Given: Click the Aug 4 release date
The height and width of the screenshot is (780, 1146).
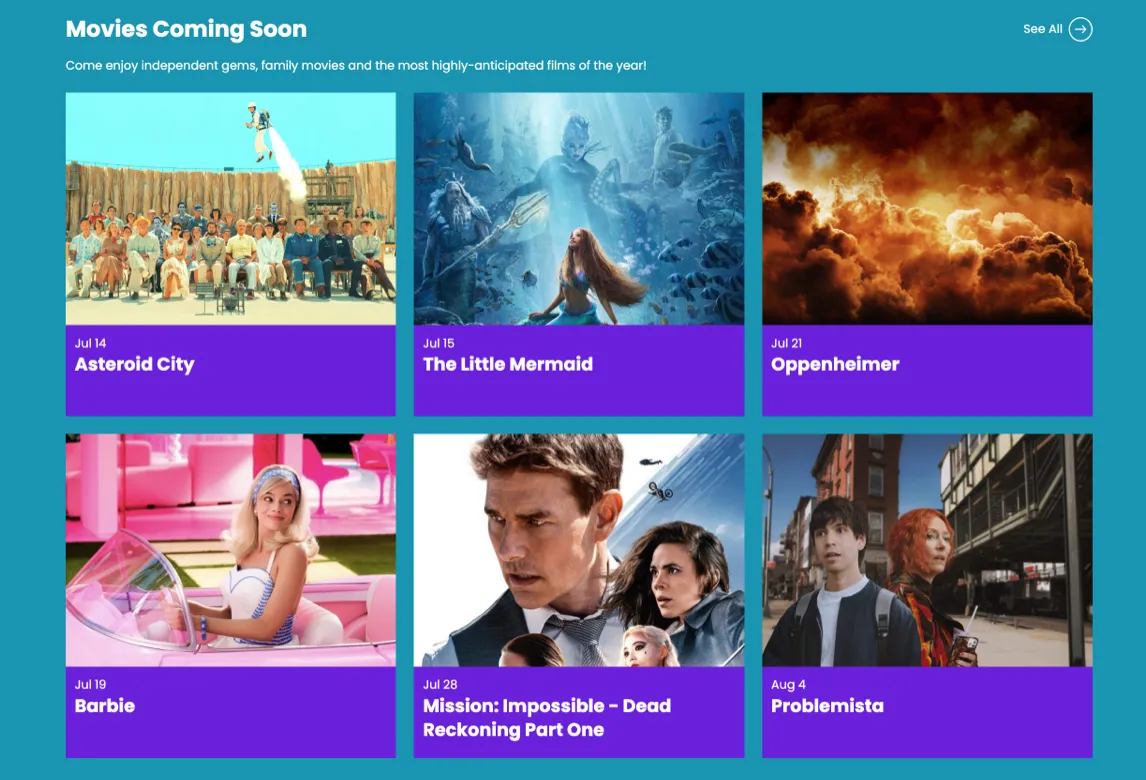Looking at the screenshot, I should click(789, 684).
